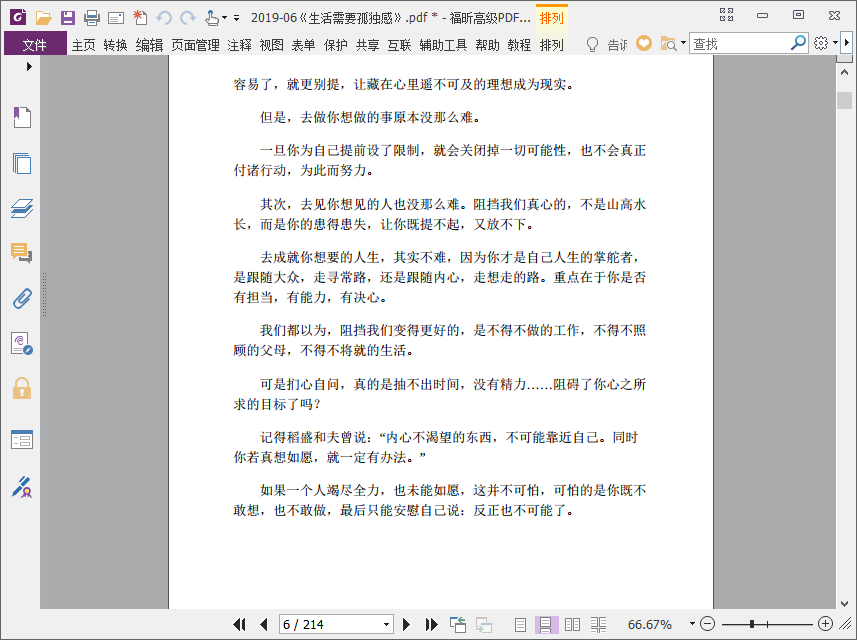Open search folder options dropdown
Viewport: 857px width, 640px height.
coord(683,43)
